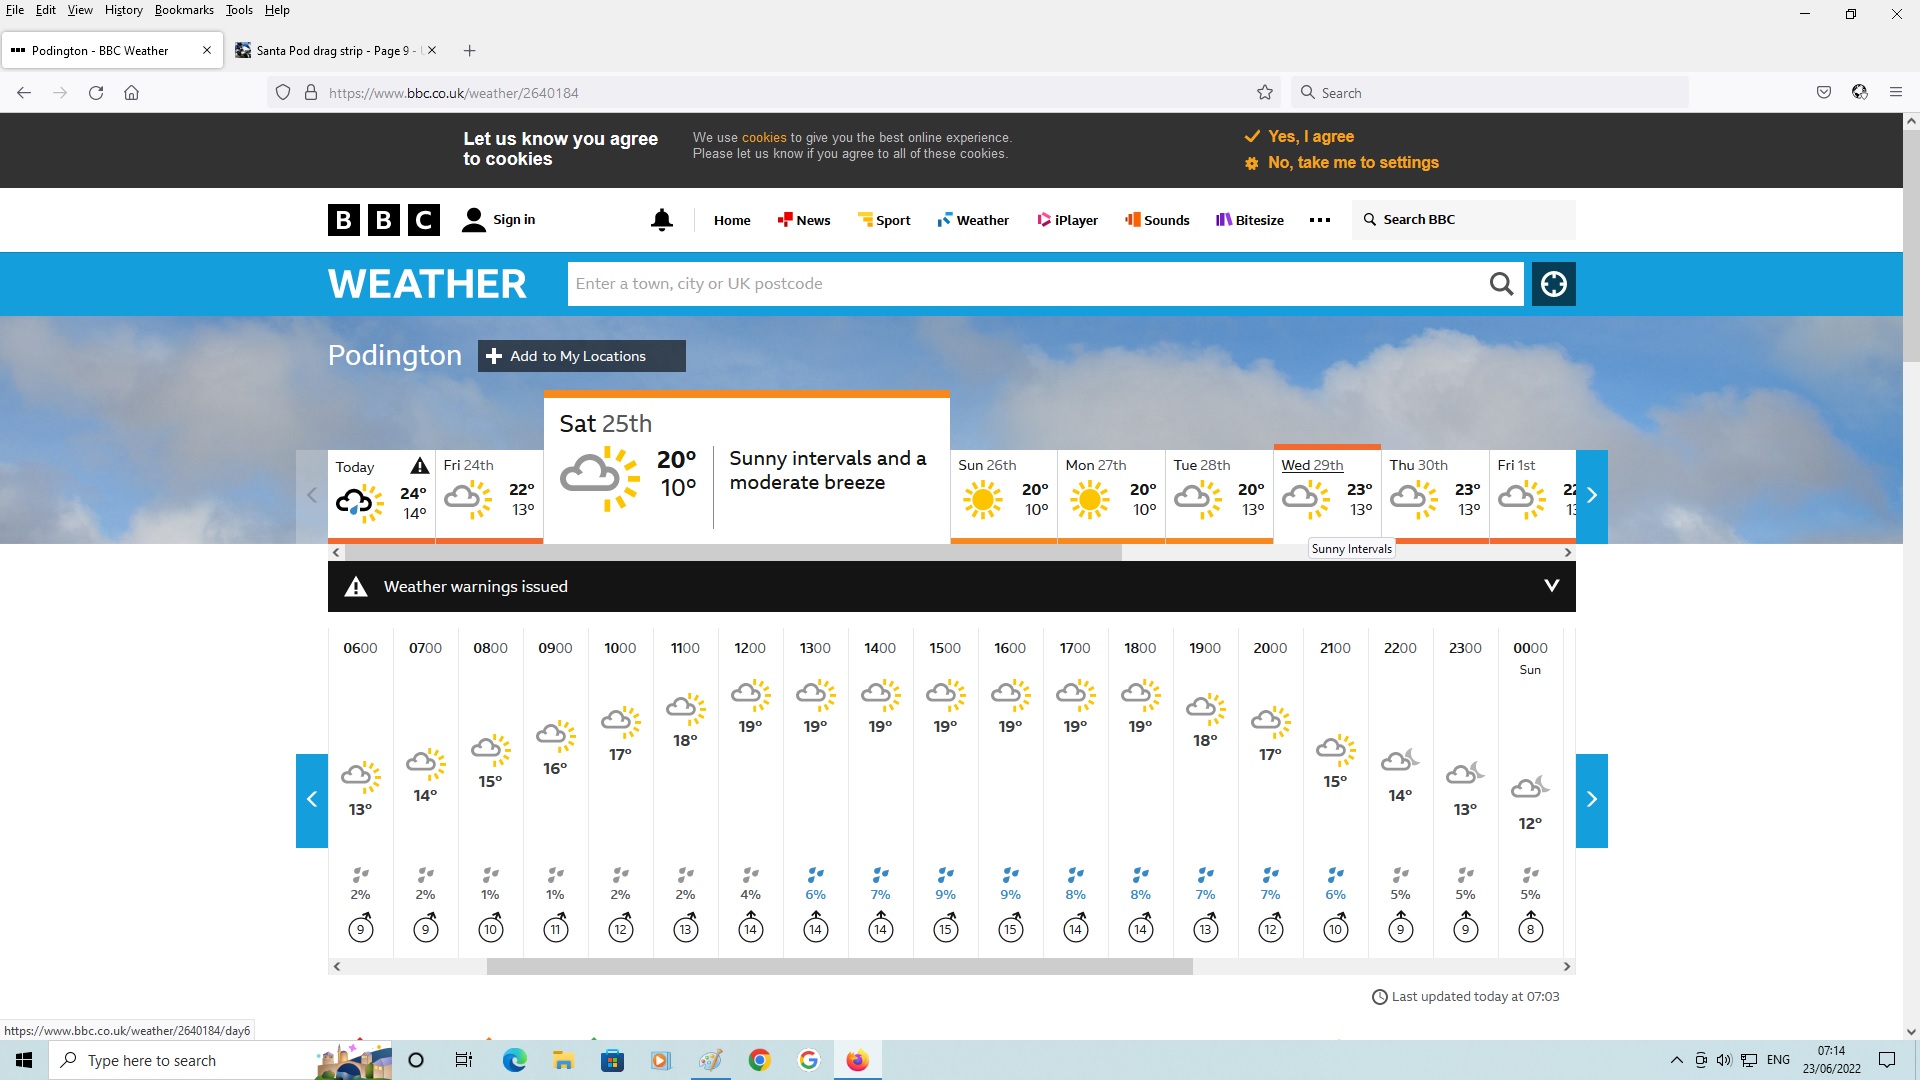Image resolution: width=1920 pixels, height=1080 pixels.
Task: Click the BBC notifications bell icon
Action: coord(661,220)
